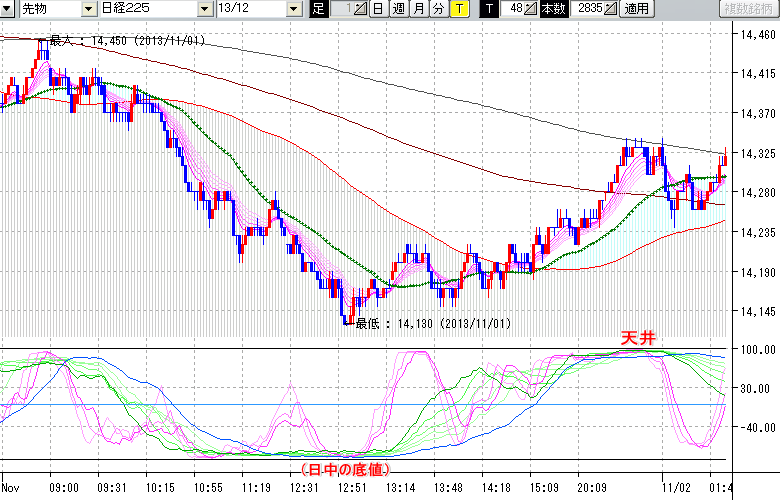Toggle the yellow T tick button

pyautogui.click(x=459, y=9)
